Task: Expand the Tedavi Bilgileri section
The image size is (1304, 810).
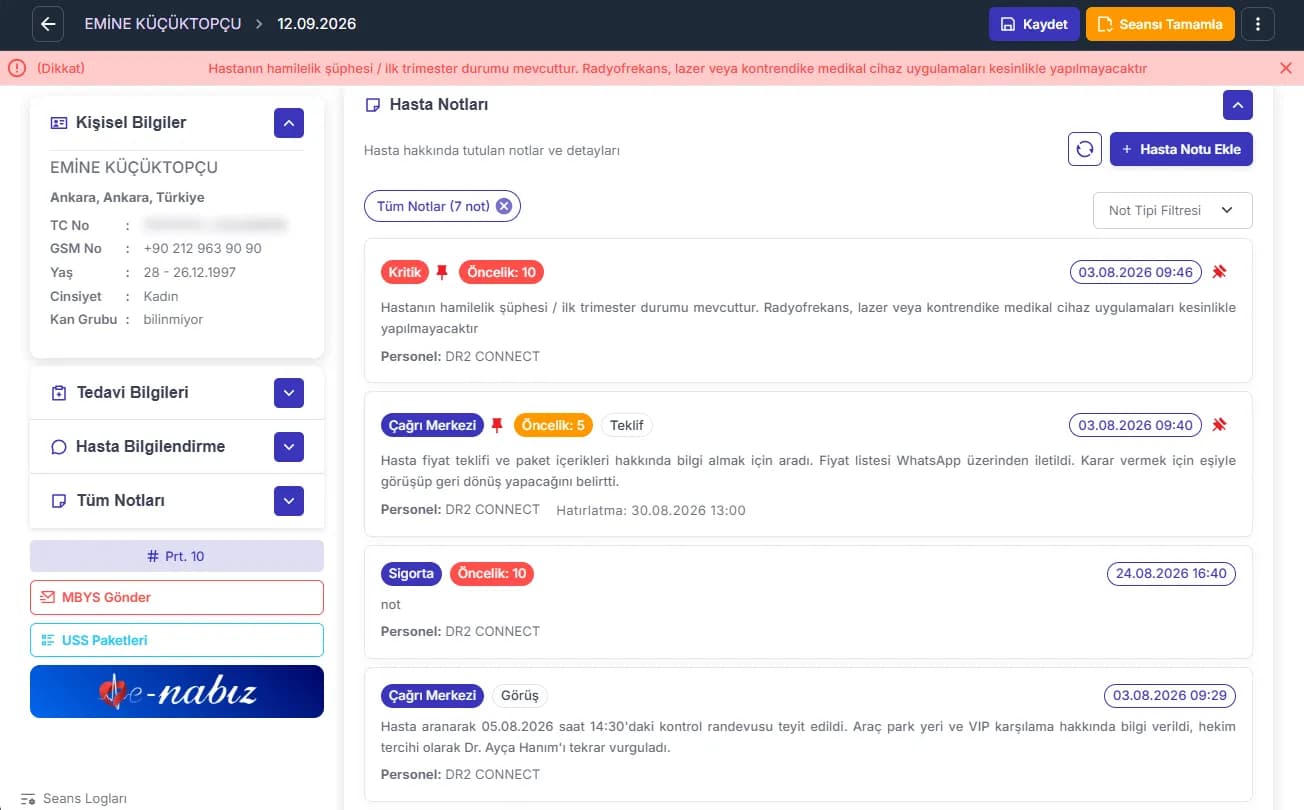Action: [289, 393]
